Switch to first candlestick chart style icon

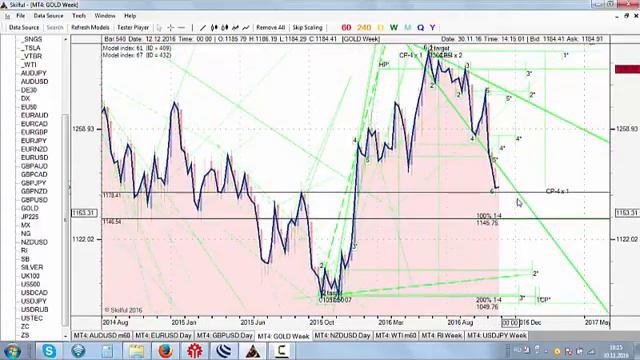tap(214, 28)
